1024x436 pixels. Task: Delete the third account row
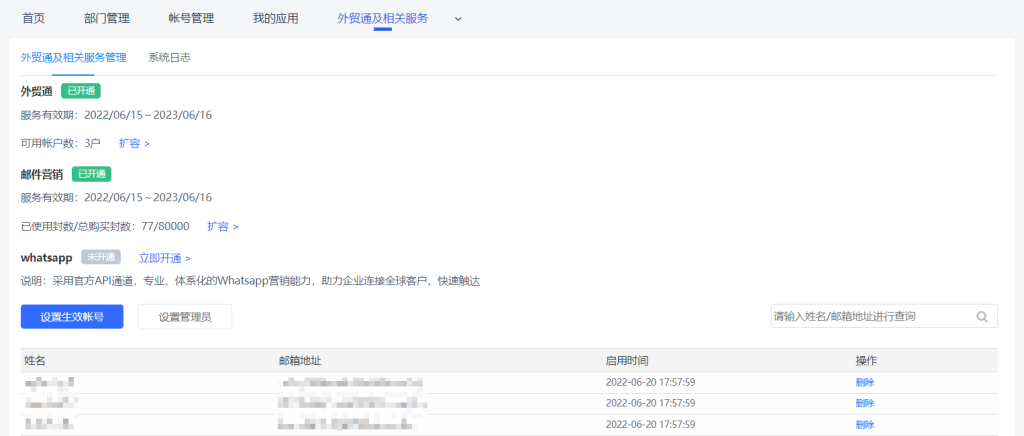[x=865, y=424]
